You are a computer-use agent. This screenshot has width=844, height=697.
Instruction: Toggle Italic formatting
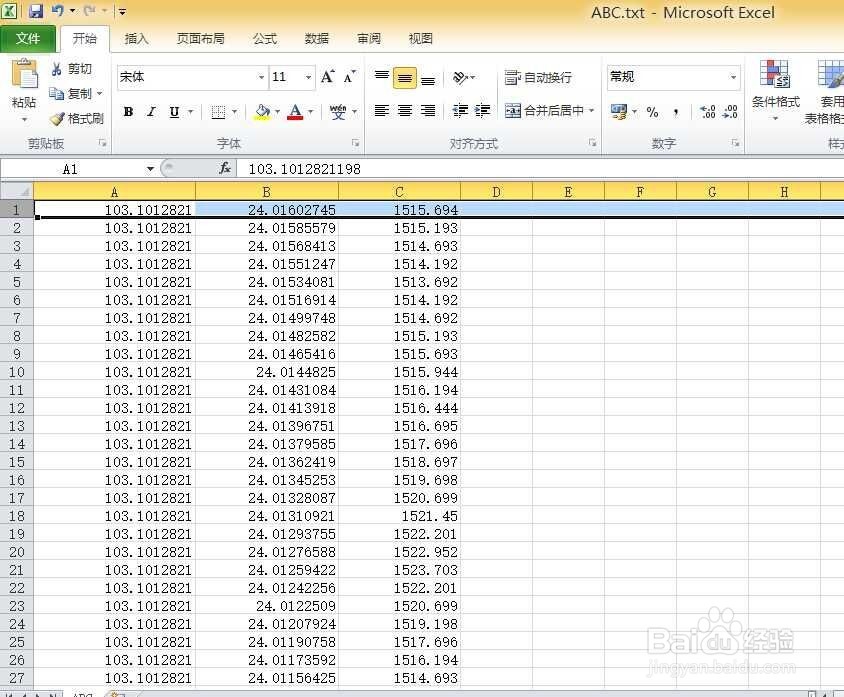pyautogui.click(x=151, y=112)
